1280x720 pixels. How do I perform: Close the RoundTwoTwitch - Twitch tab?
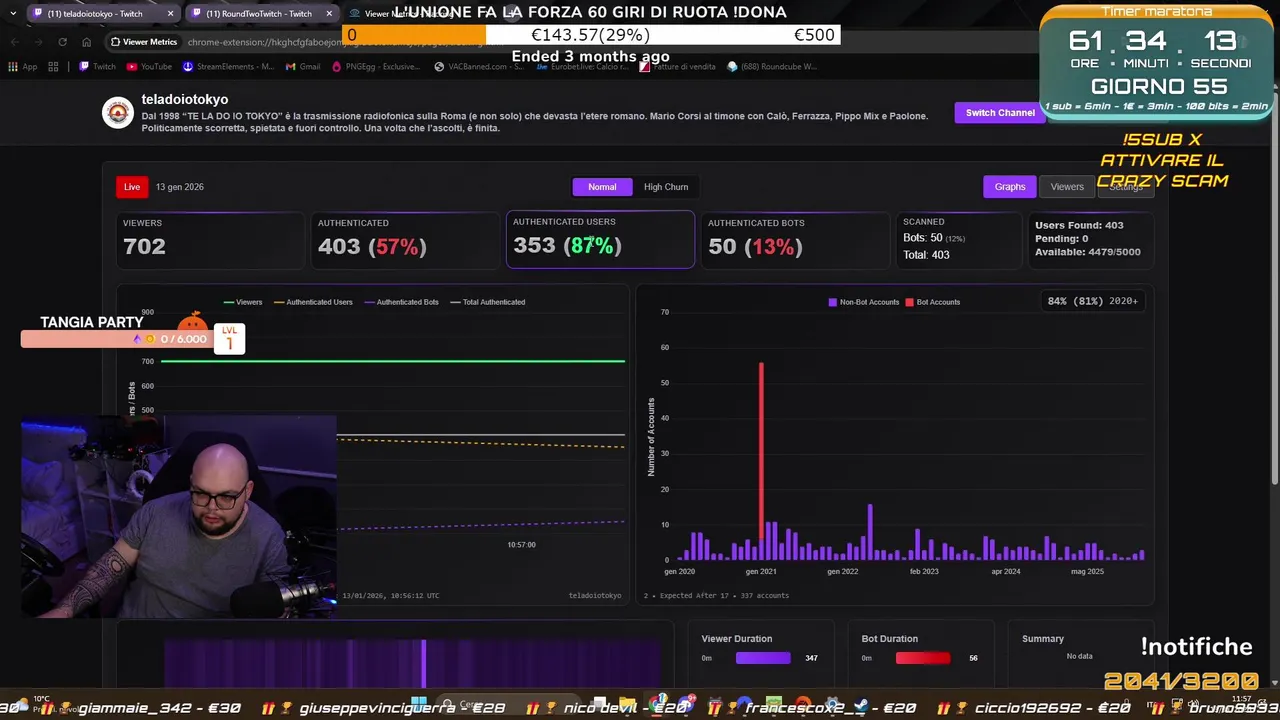329,14
